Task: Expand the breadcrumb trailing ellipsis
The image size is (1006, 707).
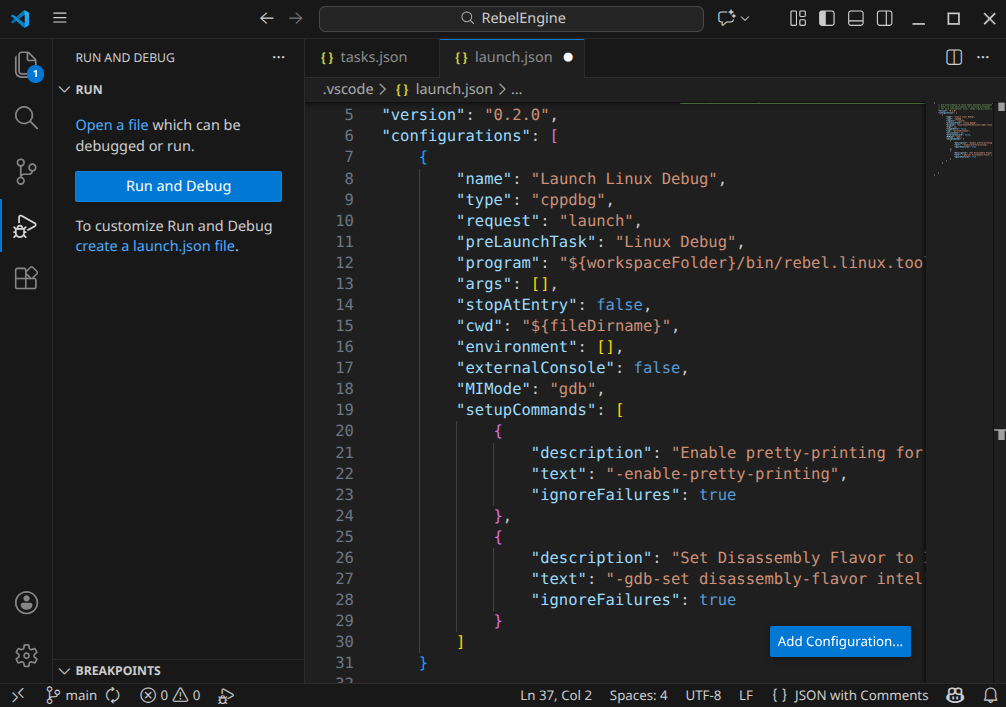Action: pos(516,89)
